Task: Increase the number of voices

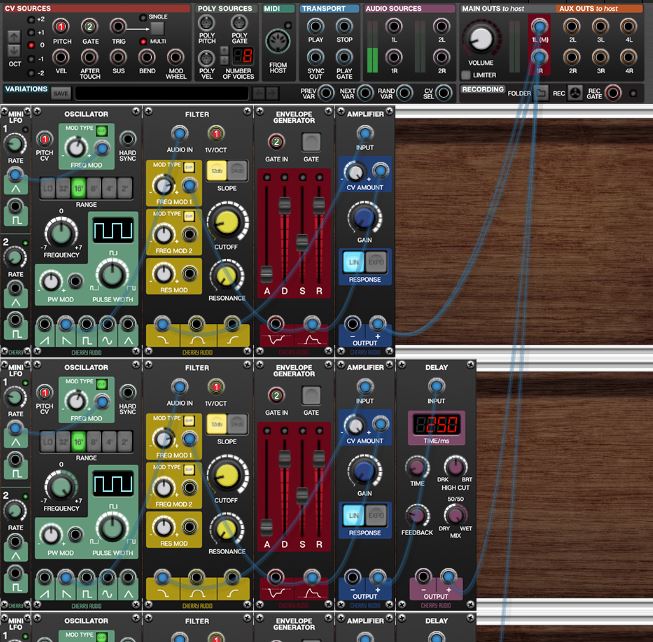Action: pyautogui.click(x=224, y=51)
